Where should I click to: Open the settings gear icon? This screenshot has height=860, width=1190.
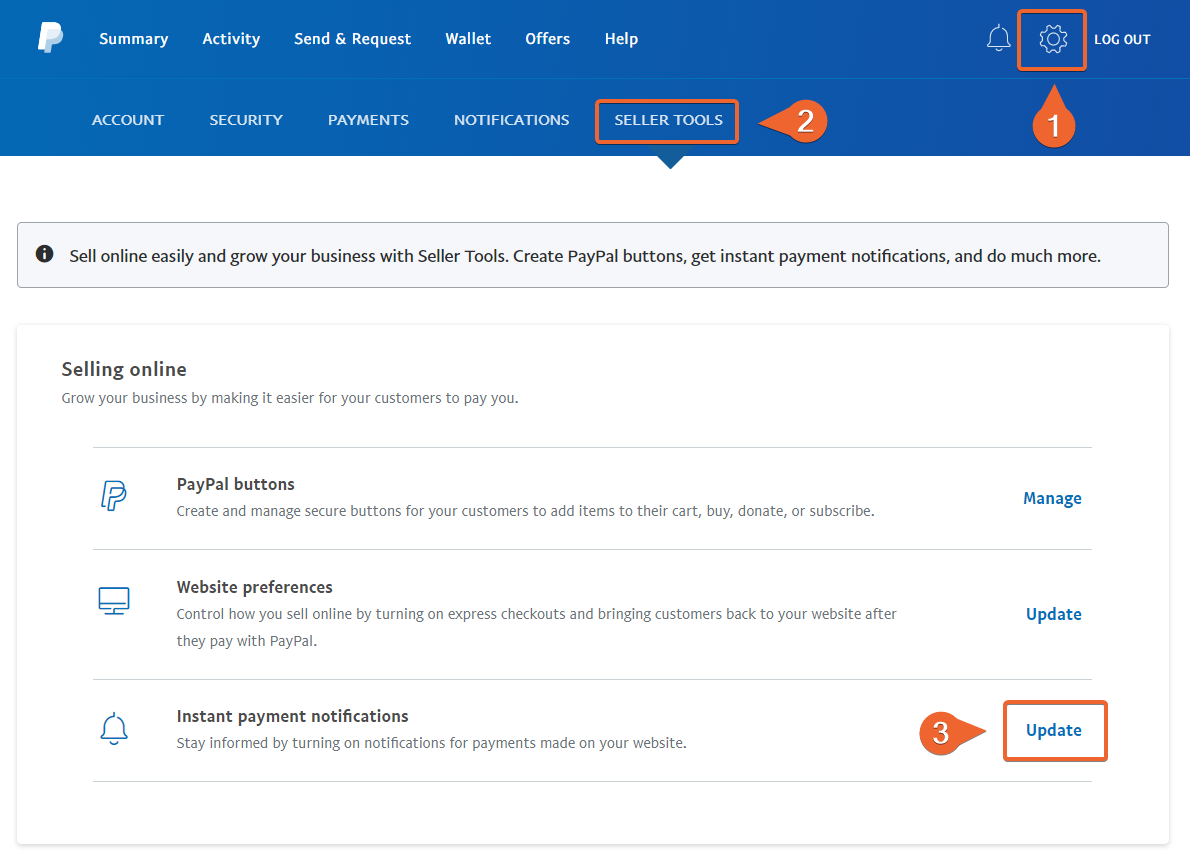[1053, 39]
